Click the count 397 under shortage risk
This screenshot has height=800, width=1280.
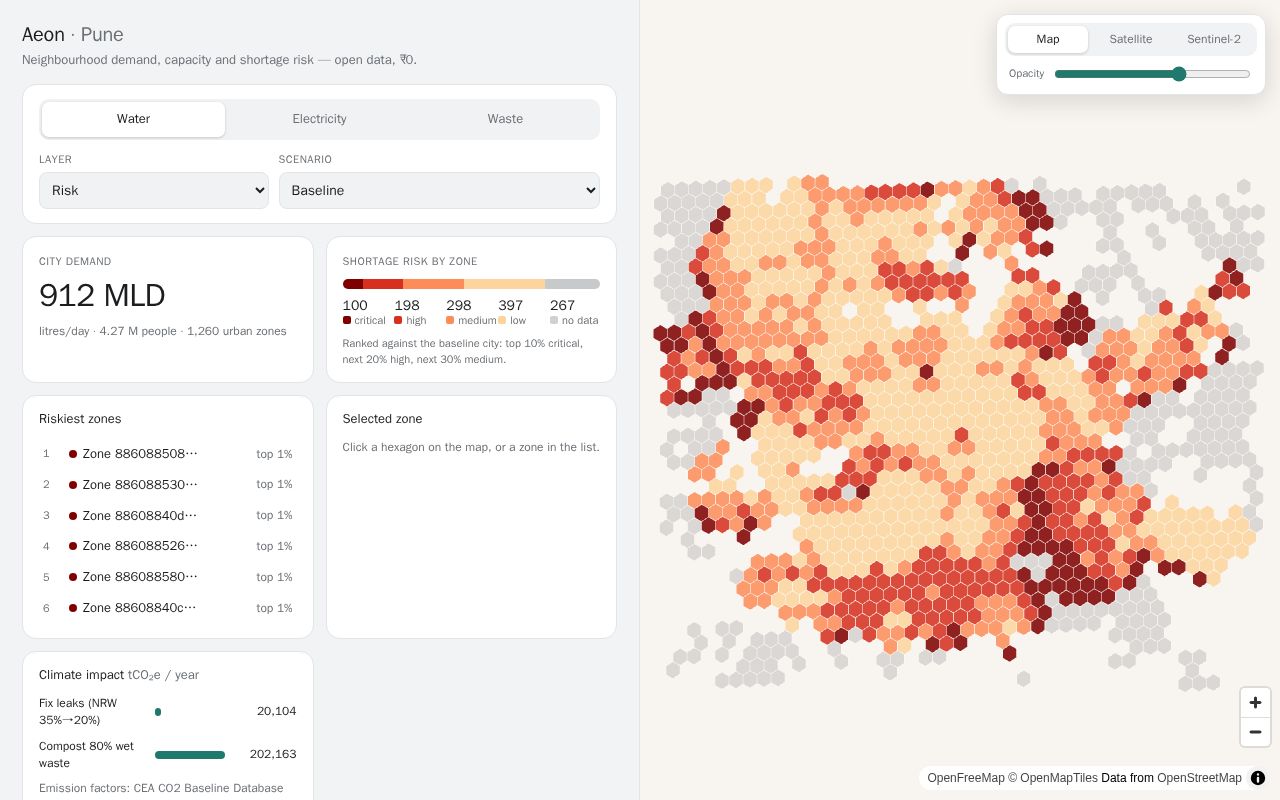point(511,305)
